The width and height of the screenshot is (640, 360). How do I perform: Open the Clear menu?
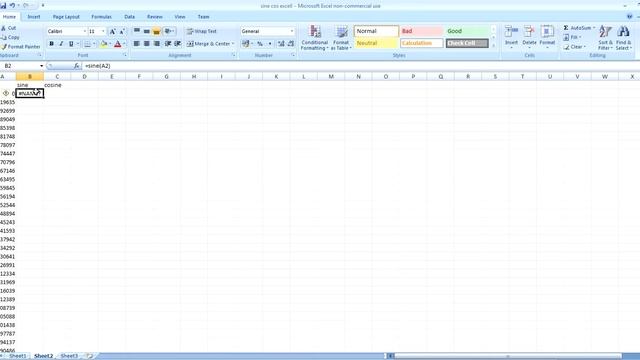(x=575, y=47)
